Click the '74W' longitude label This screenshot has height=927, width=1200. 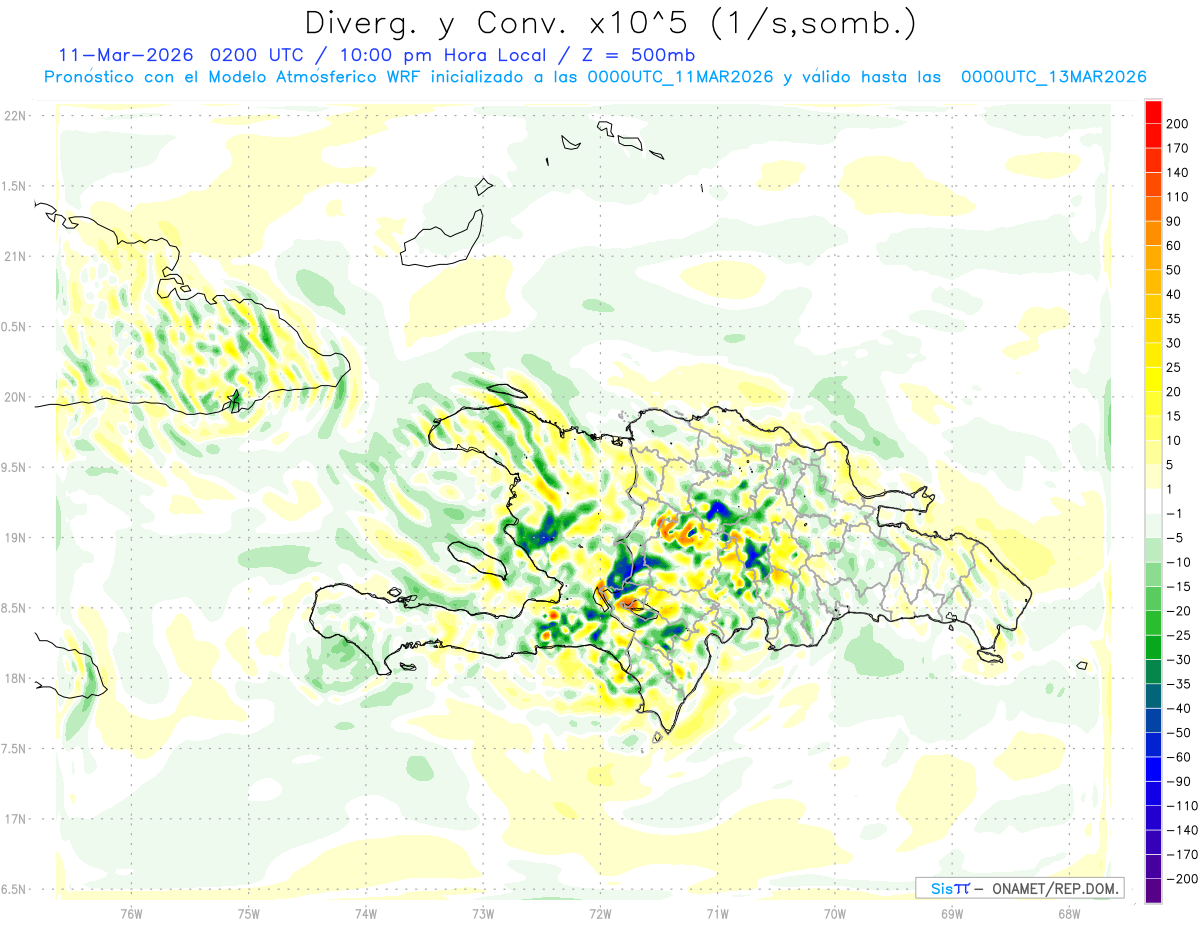click(x=366, y=915)
